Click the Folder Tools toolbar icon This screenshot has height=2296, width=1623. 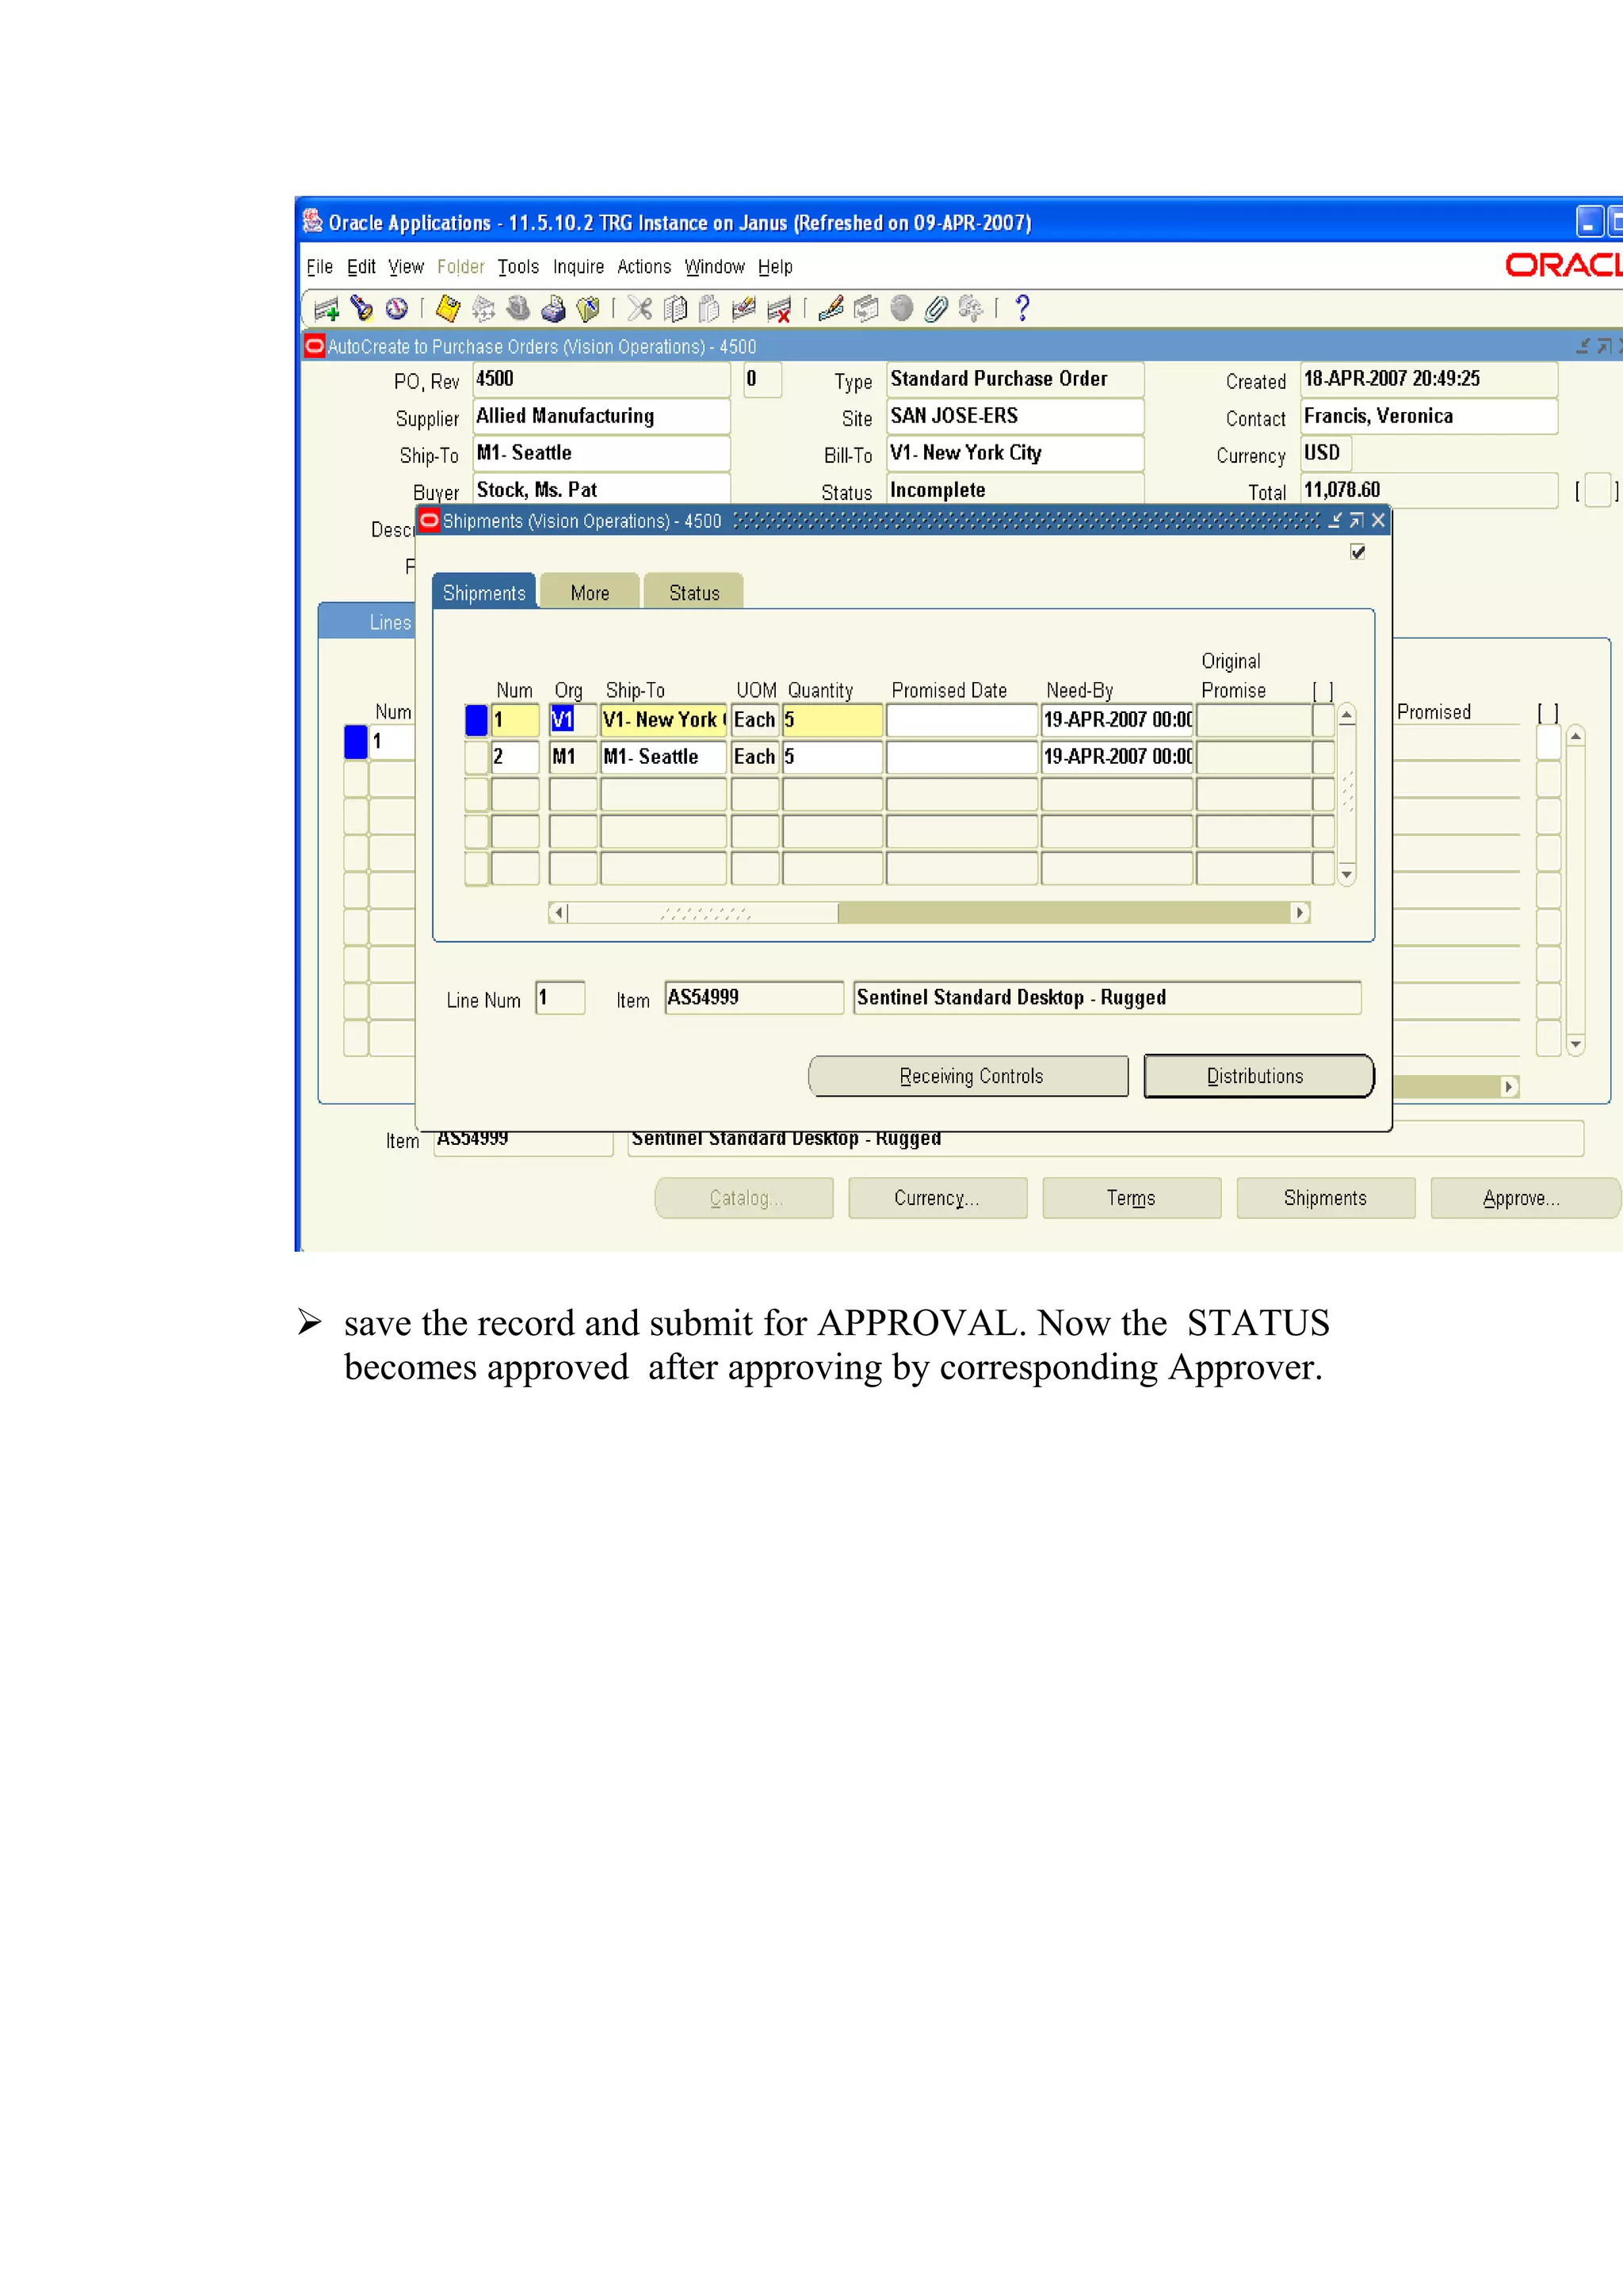(x=970, y=309)
